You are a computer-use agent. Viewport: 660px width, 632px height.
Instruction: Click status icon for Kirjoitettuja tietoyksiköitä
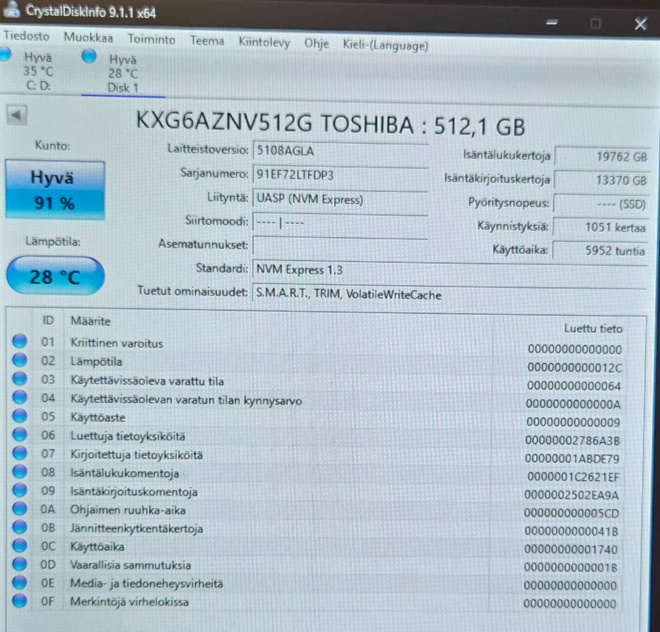tap(19, 453)
